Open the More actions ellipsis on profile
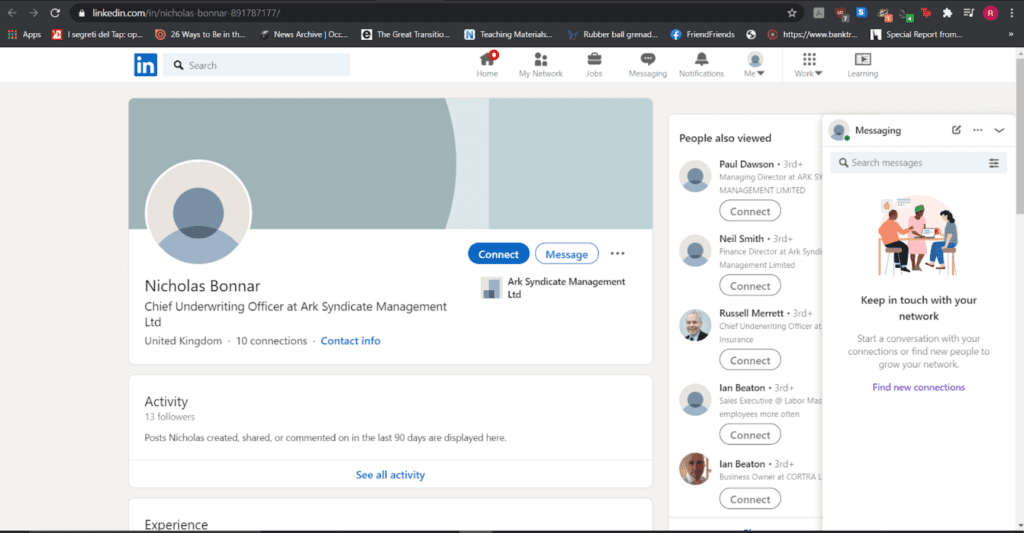This screenshot has height=533, width=1024. coord(617,253)
